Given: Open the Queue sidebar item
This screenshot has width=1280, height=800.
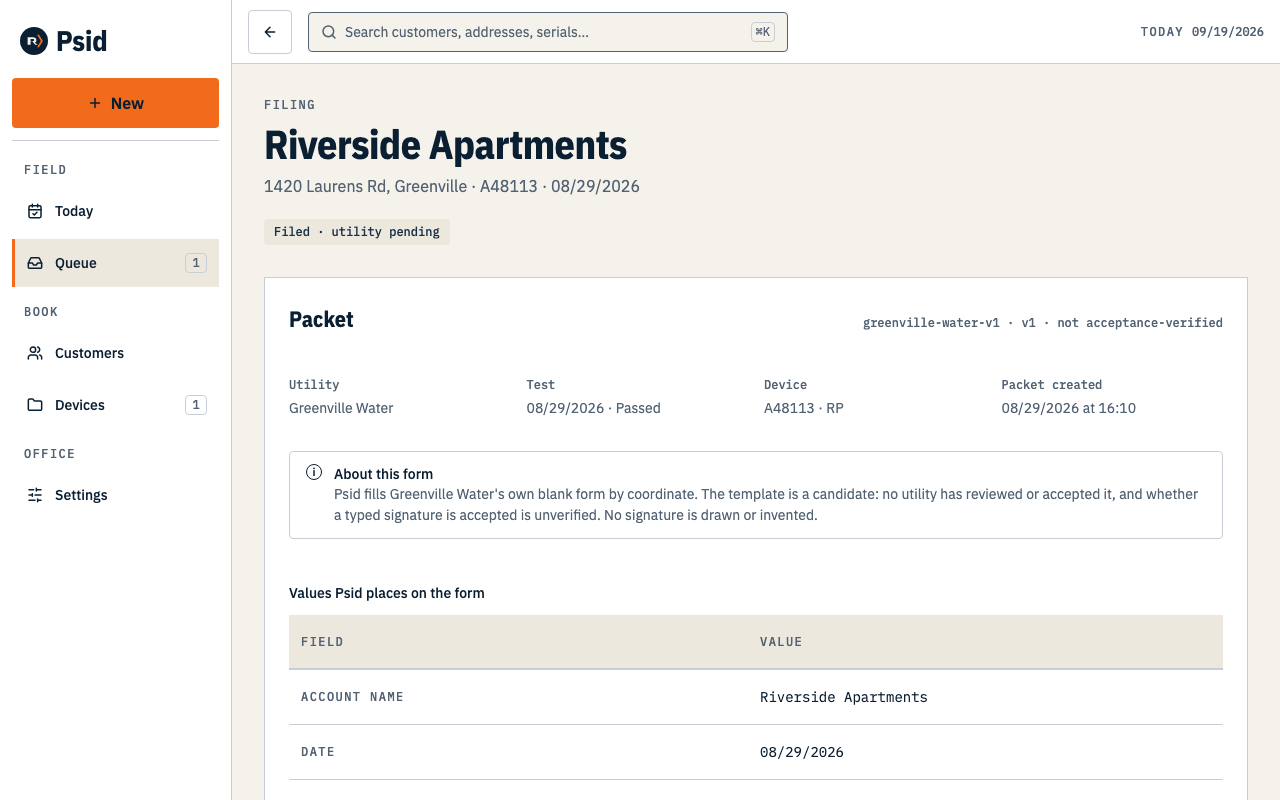Looking at the screenshot, I should click(x=115, y=263).
